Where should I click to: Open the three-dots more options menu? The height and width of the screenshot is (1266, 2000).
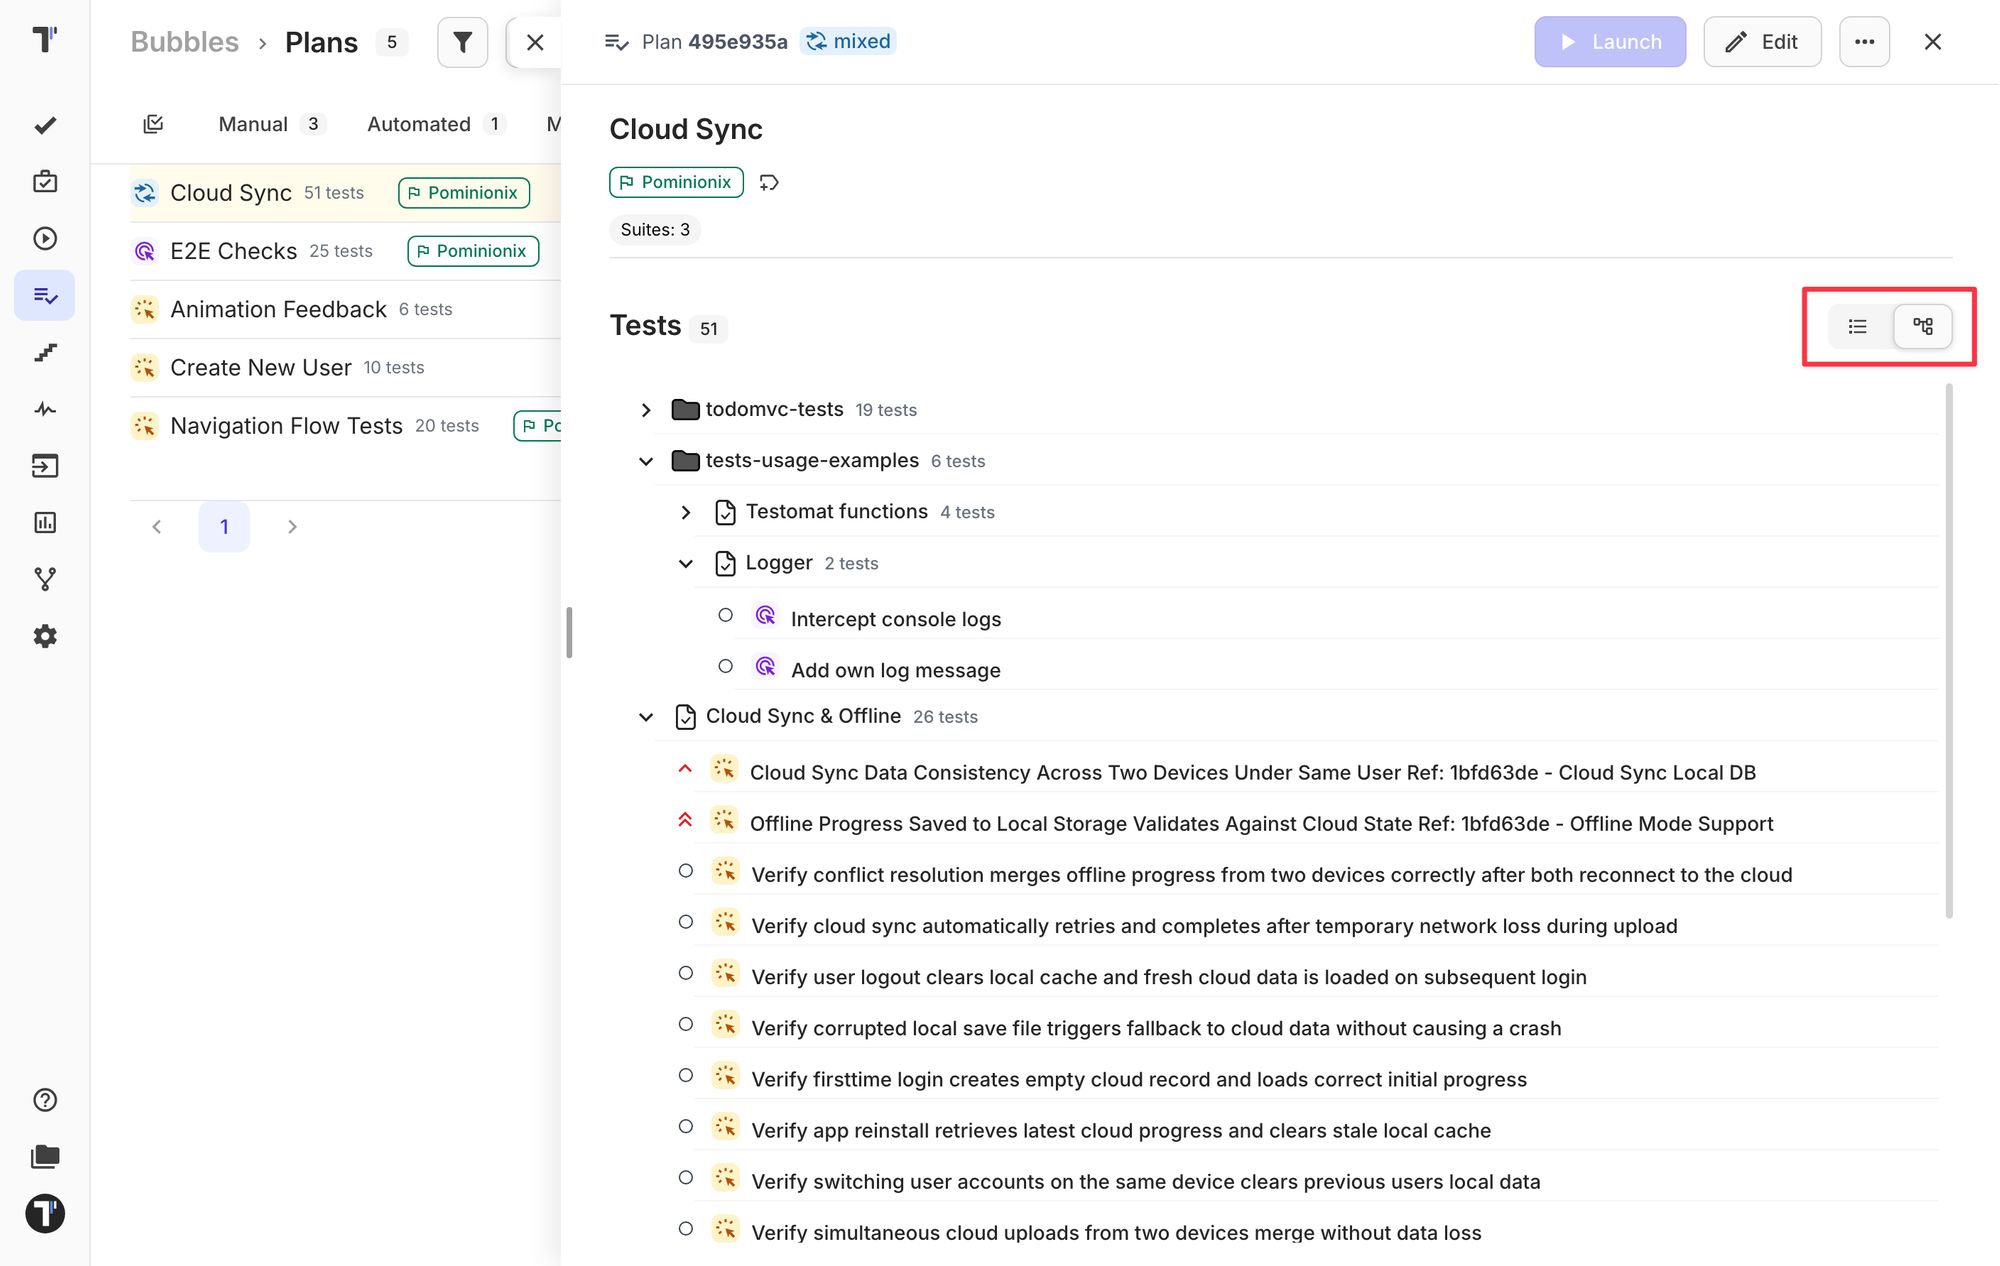[x=1864, y=42]
